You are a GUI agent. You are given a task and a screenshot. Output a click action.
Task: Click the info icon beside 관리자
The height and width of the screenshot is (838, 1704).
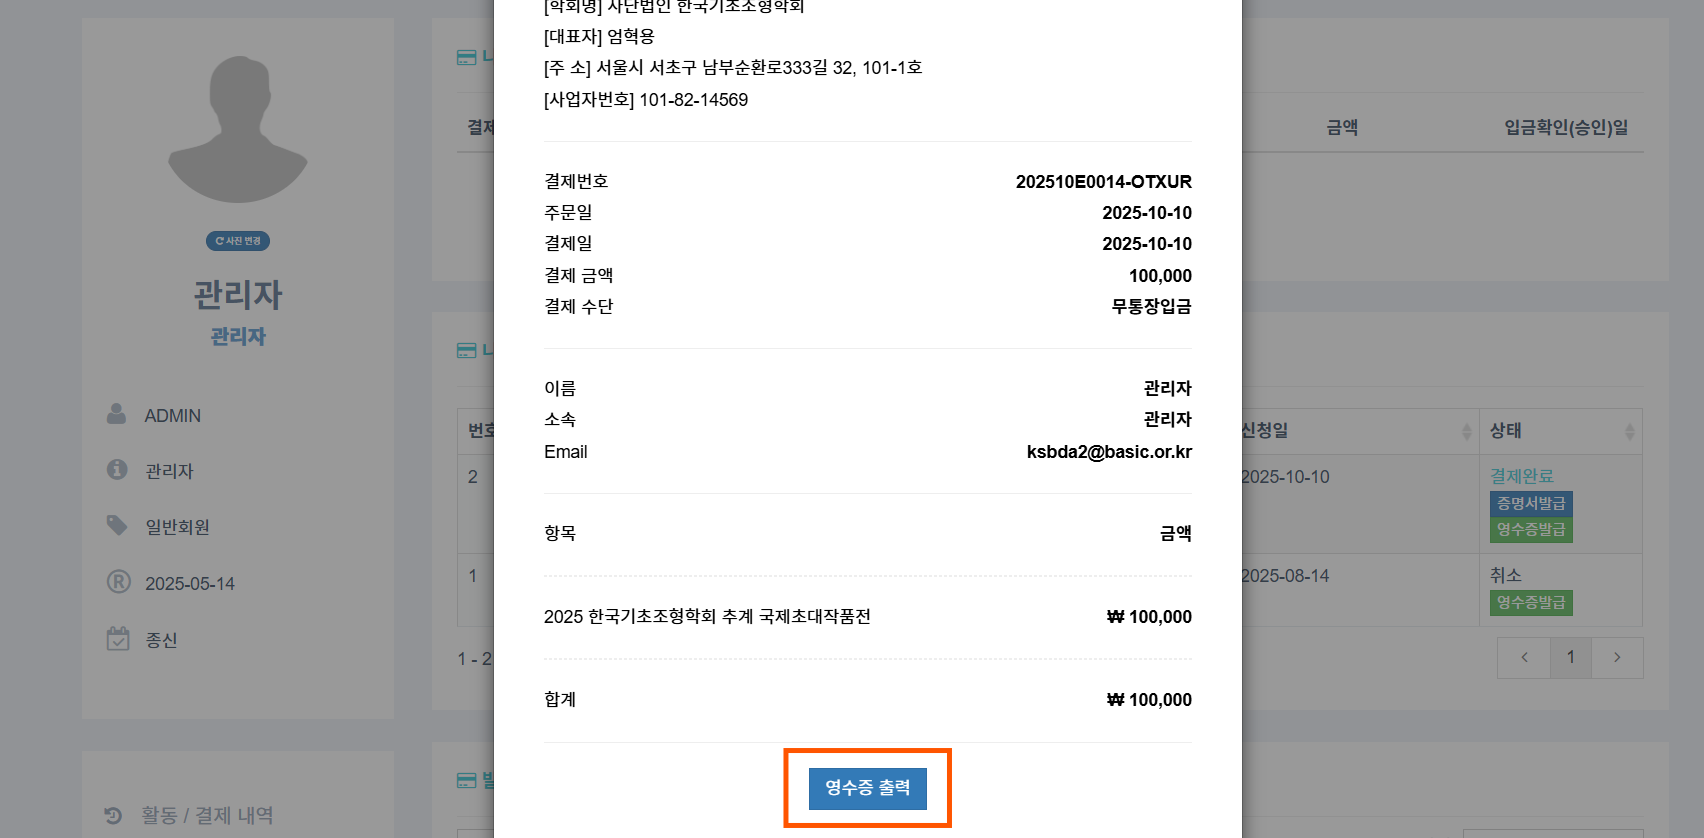pyautogui.click(x=117, y=469)
